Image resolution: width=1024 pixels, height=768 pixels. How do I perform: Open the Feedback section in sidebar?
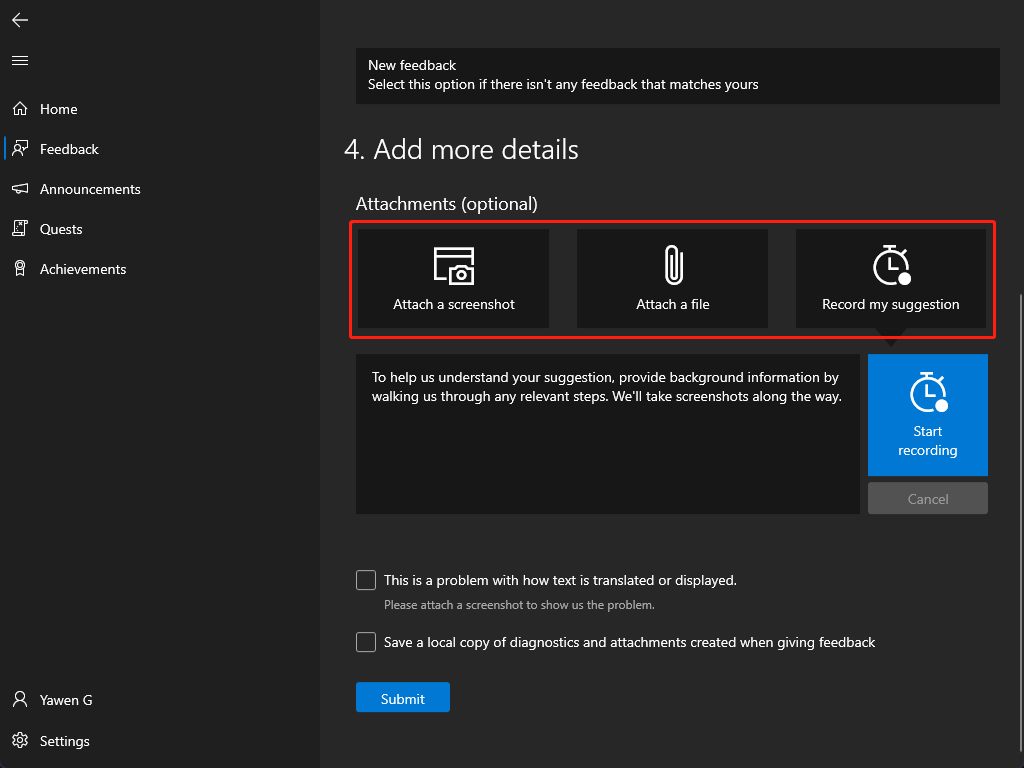coord(69,149)
